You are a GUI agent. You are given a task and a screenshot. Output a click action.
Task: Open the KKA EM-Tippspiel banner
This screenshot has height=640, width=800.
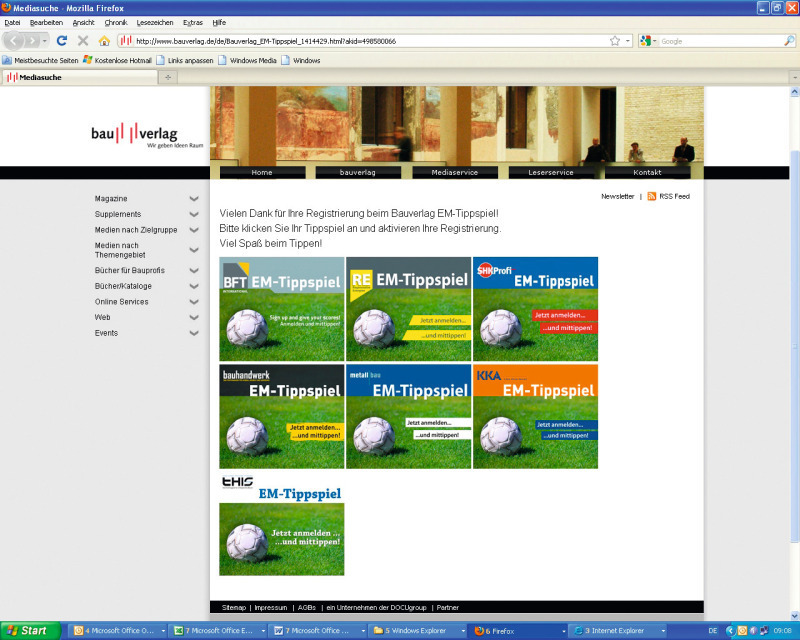pyautogui.click(x=536, y=416)
